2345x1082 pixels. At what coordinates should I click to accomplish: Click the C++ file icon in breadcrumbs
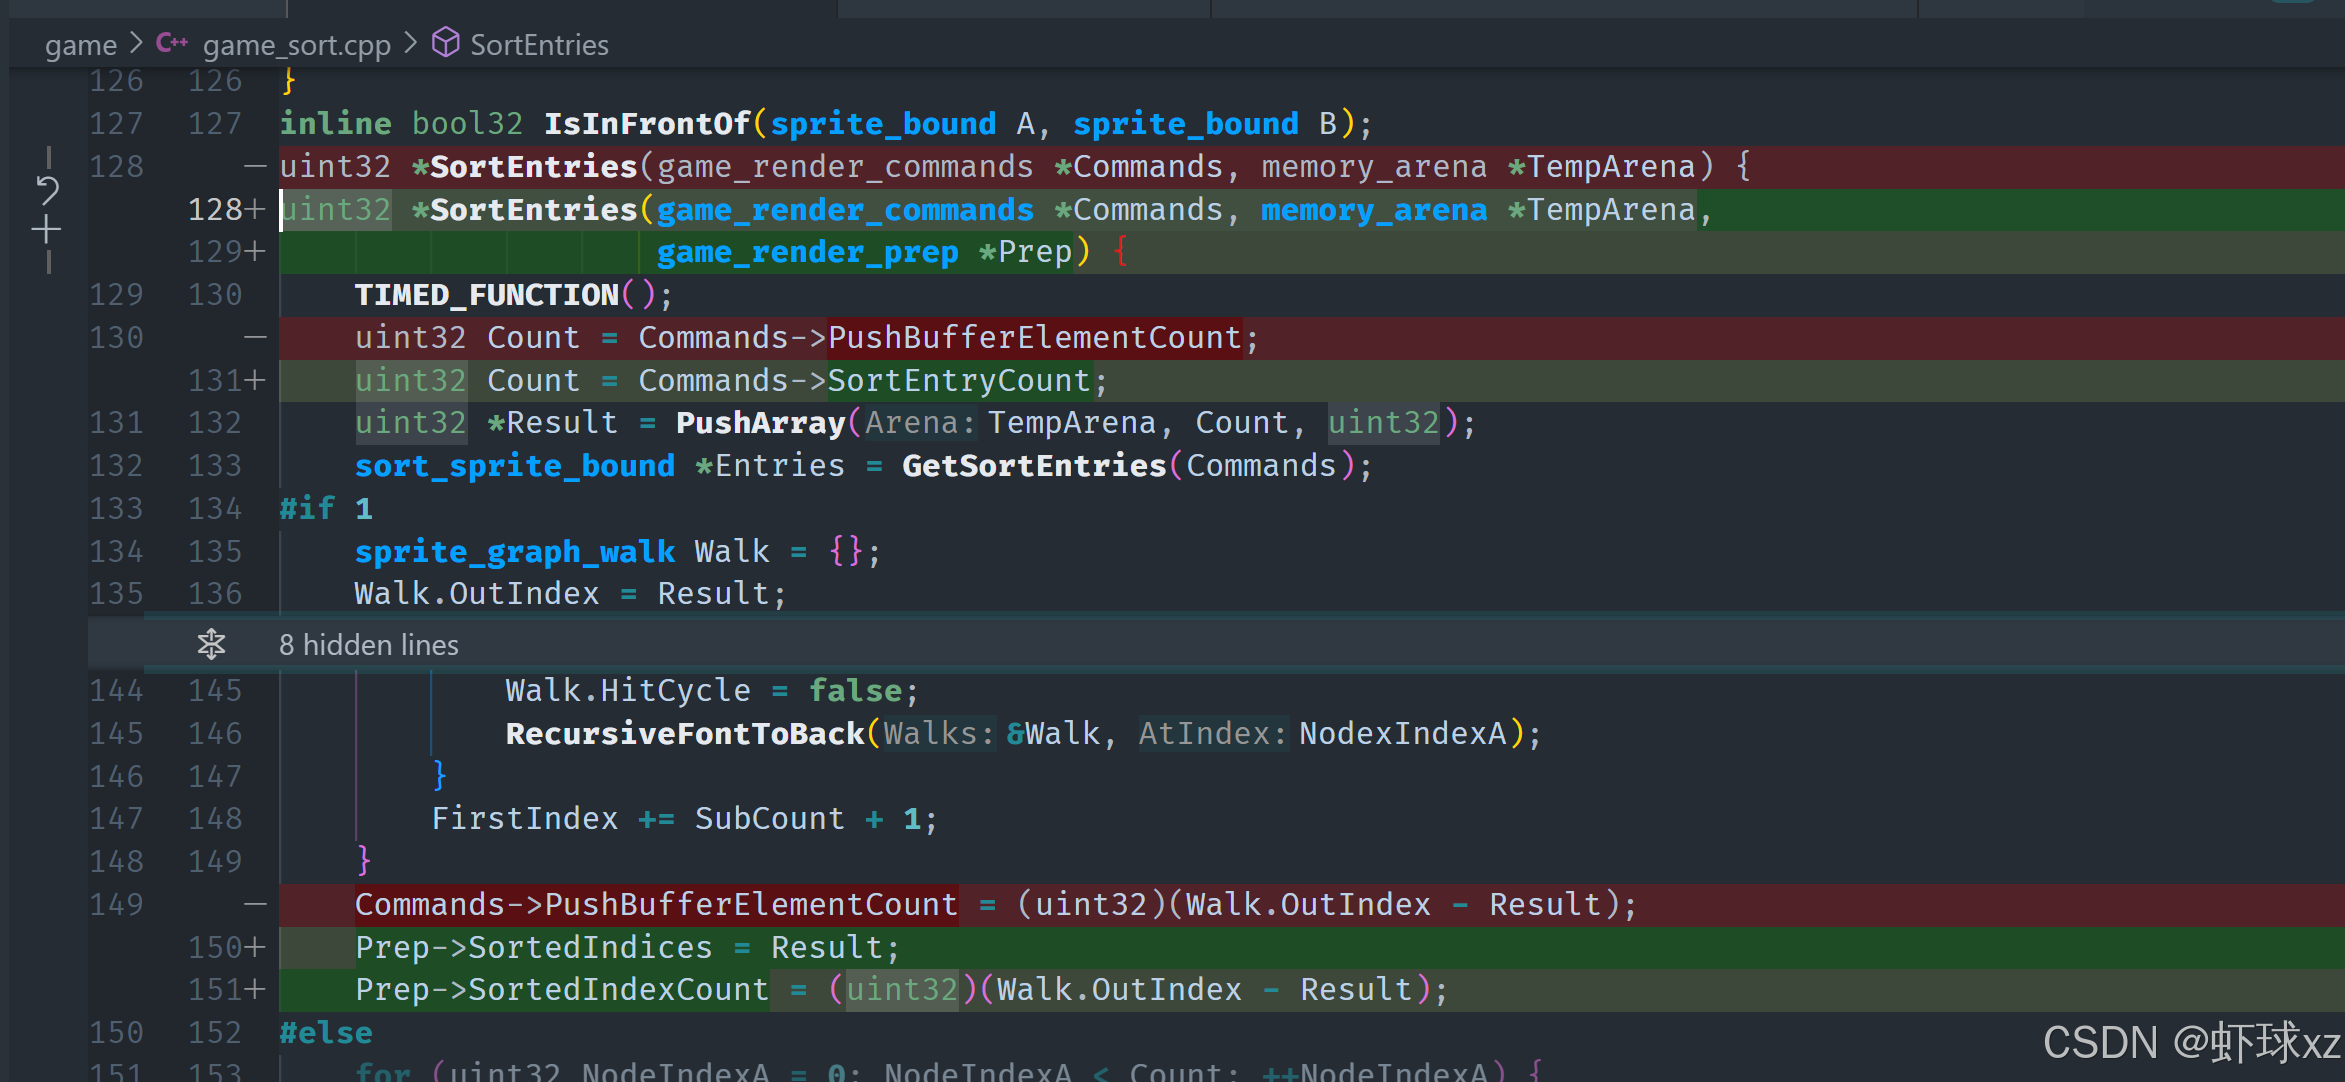pos(172,43)
